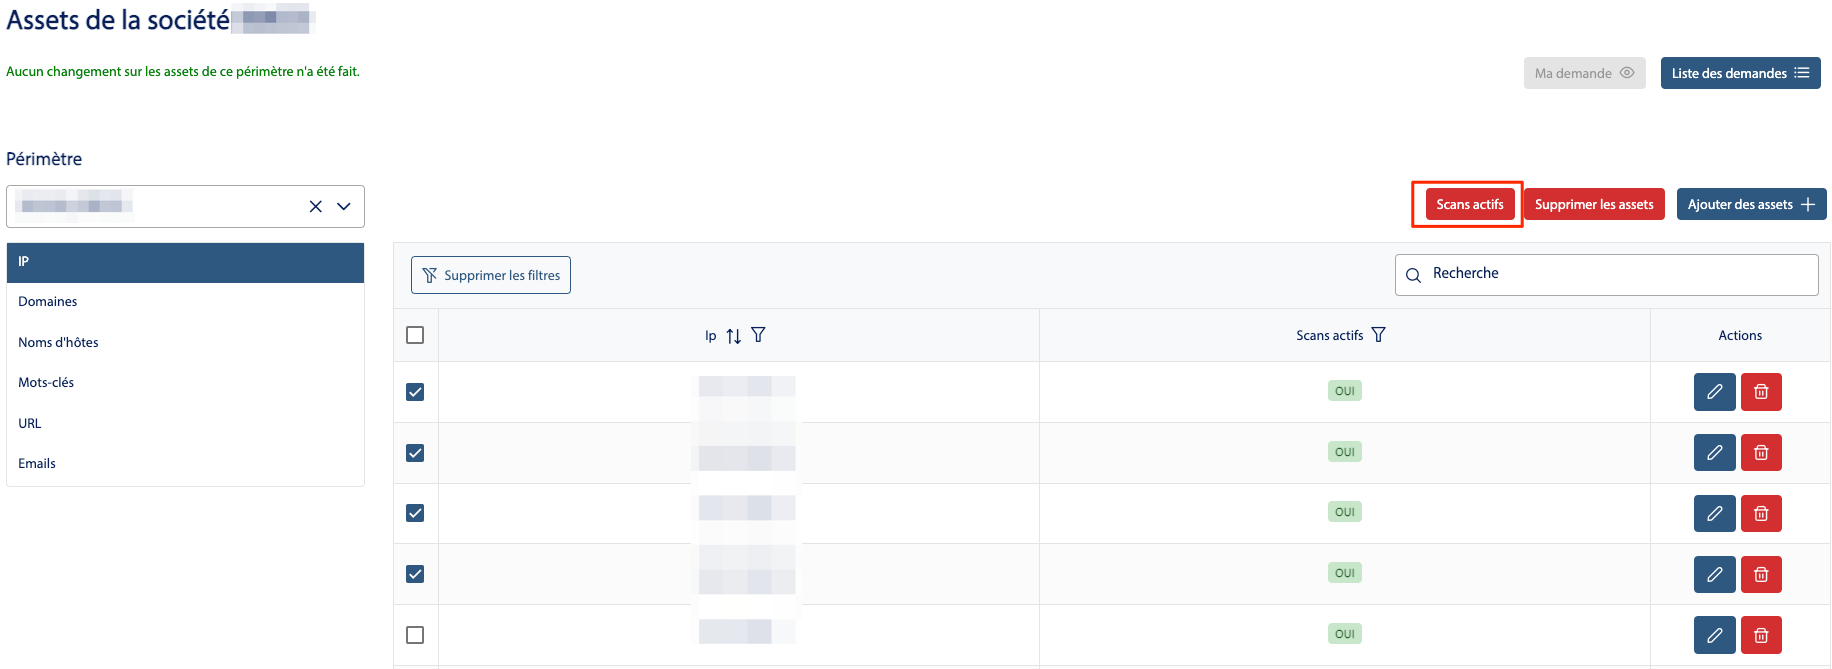Image resolution: width=1832 pixels, height=669 pixels.
Task: Sort the Ip column with arrows icon
Action: (734, 336)
